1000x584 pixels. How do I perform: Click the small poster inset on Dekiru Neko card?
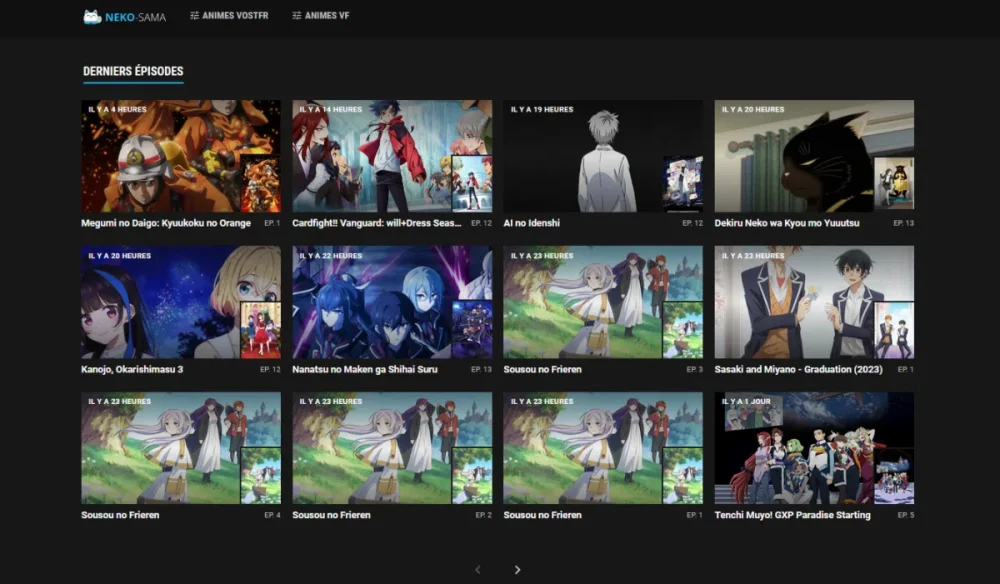(894, 184)
